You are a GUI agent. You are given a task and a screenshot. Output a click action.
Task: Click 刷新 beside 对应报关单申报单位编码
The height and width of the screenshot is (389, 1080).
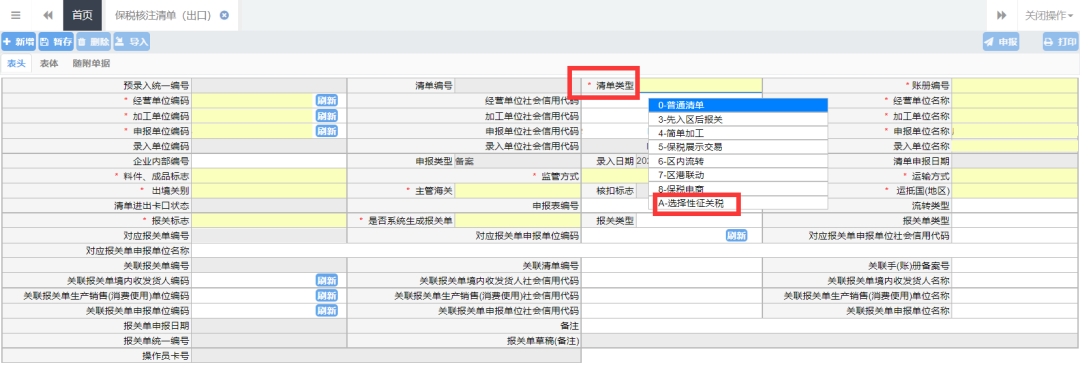736,235
